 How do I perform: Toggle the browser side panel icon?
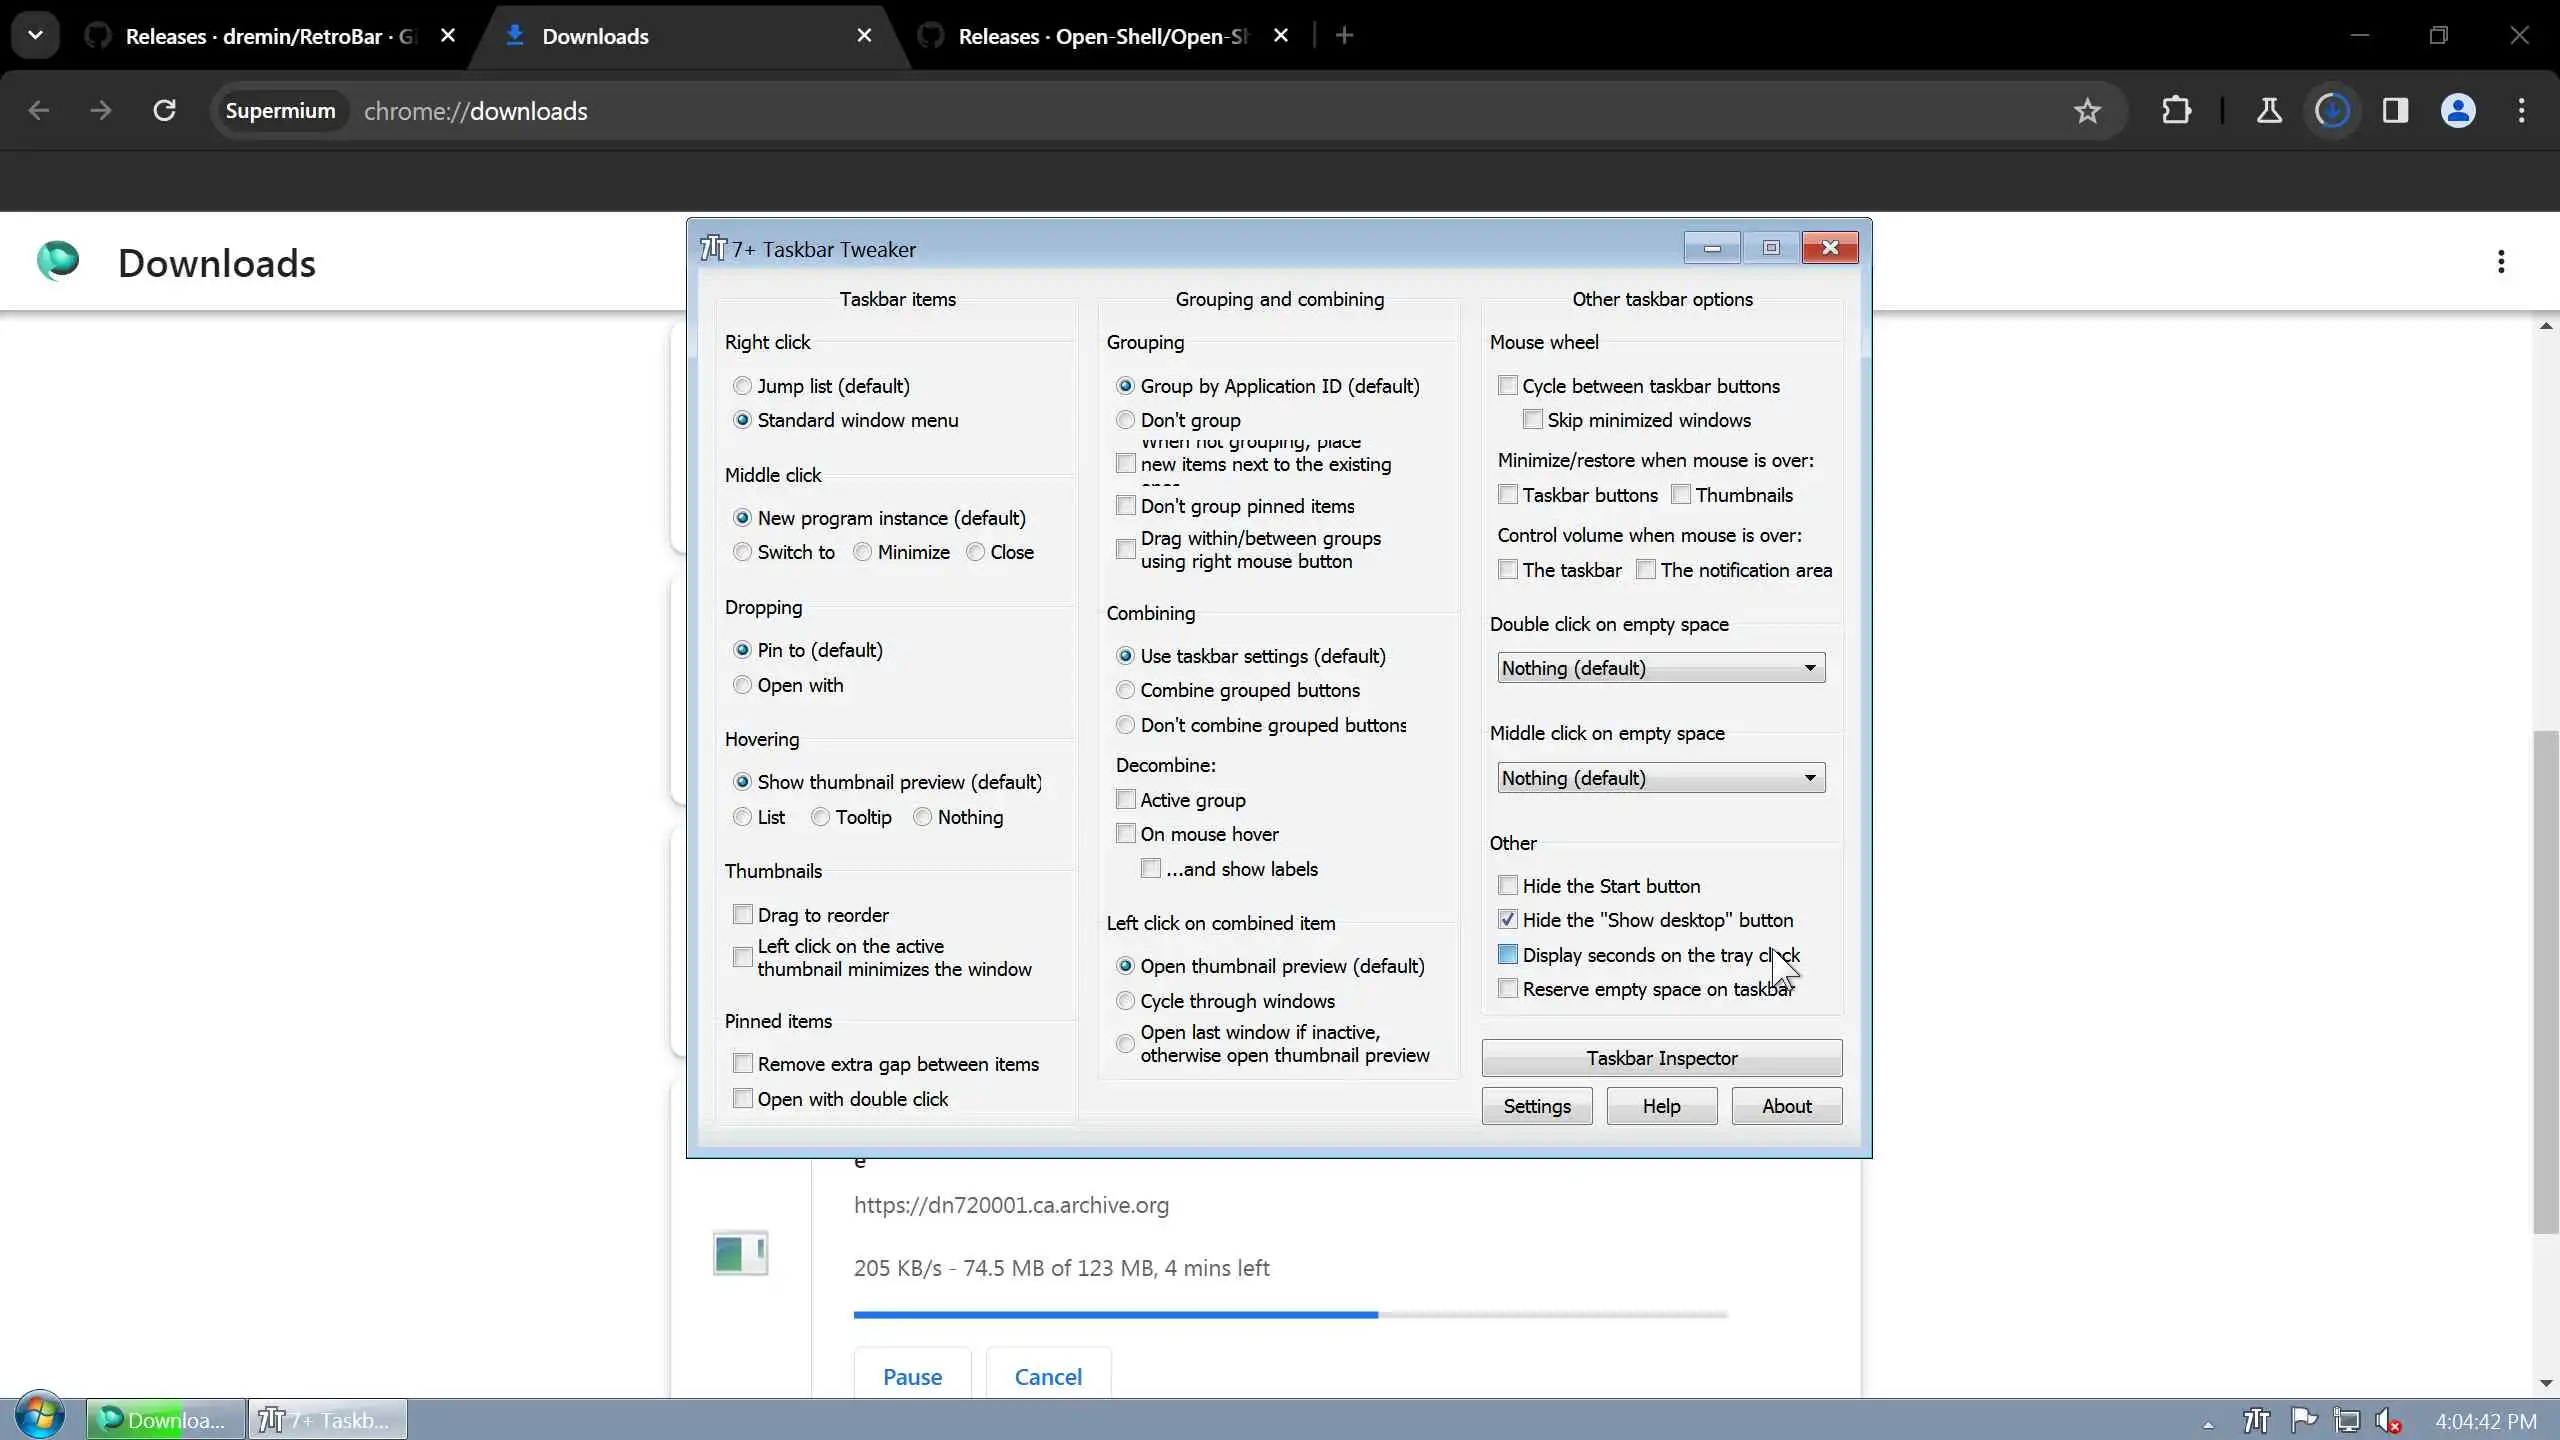pyautogui.click(x=2395, y=111)
